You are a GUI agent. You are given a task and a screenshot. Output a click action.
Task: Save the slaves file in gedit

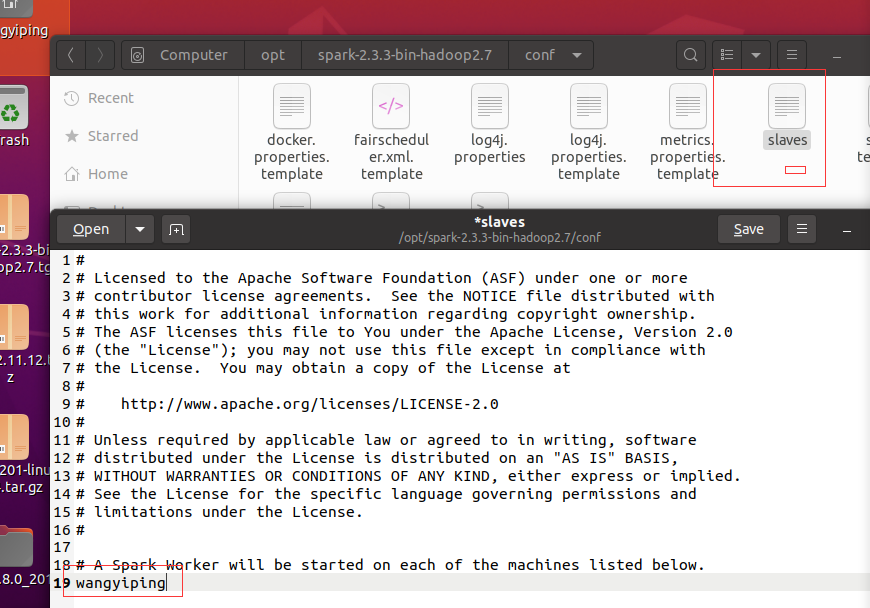coord(748,229)
